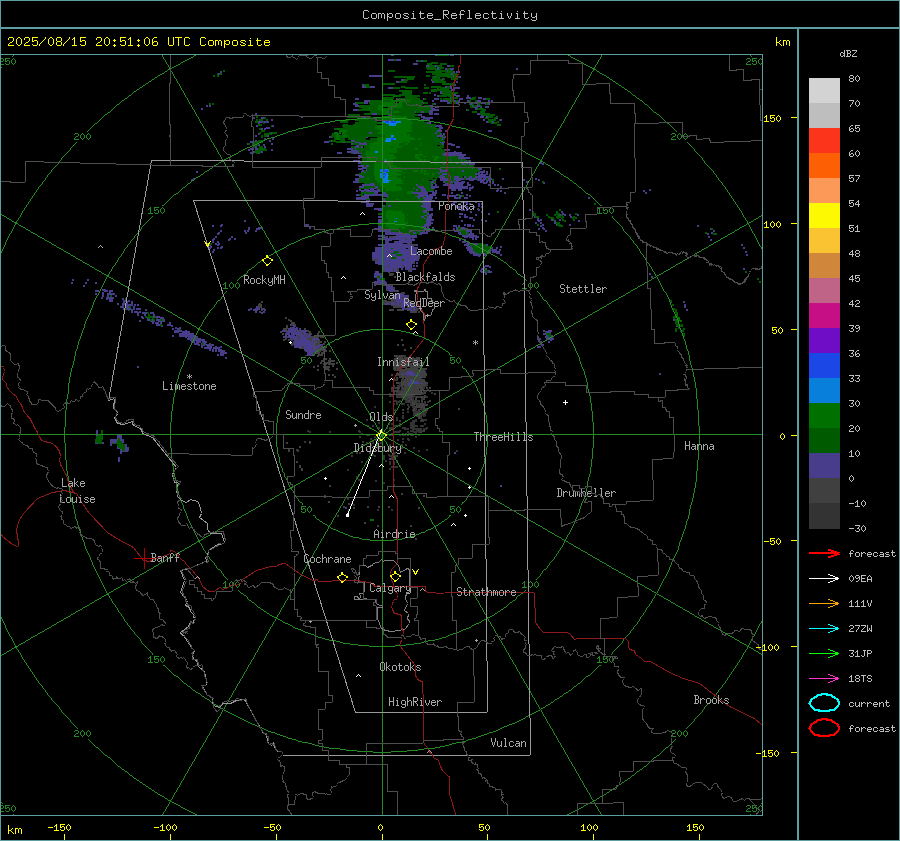Click the asterisk marker above Limestone
The width and height of the screenshot is (900, 841).
point(189,377)
